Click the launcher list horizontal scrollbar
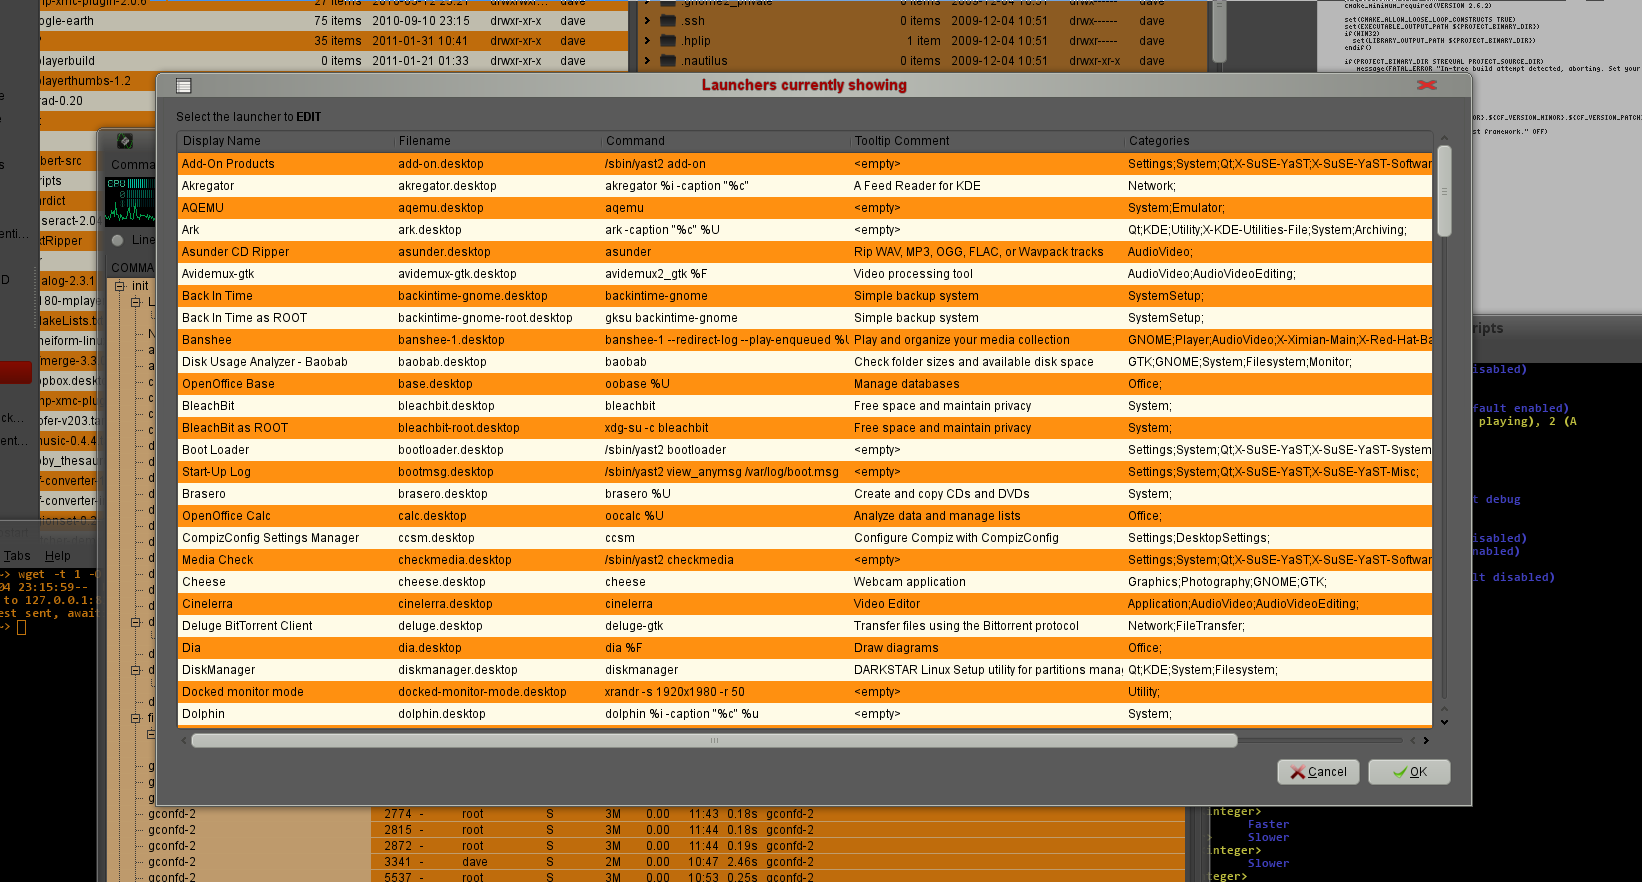The height and width of the screenshot is (882, 1642). pyautogui.click(x=714, y=741)
